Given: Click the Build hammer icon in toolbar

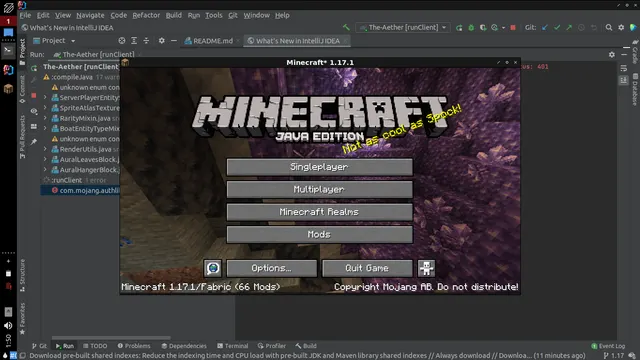Looking at the screenshot, I should pyautogui.click(x=346, y=27).
